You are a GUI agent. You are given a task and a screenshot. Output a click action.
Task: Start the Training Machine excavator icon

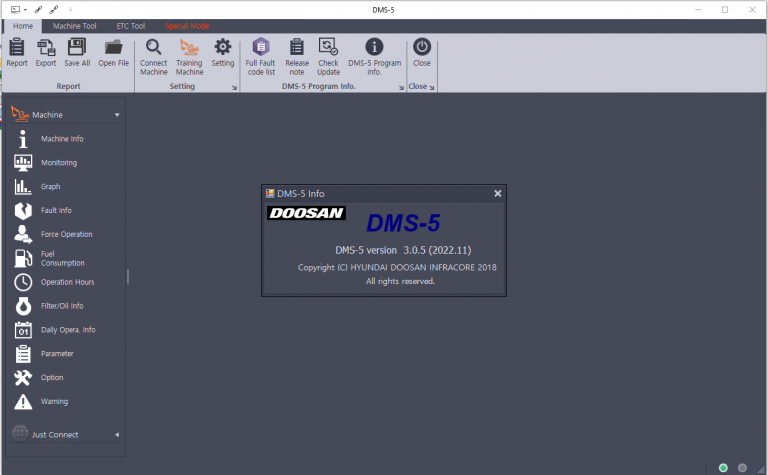189,47
